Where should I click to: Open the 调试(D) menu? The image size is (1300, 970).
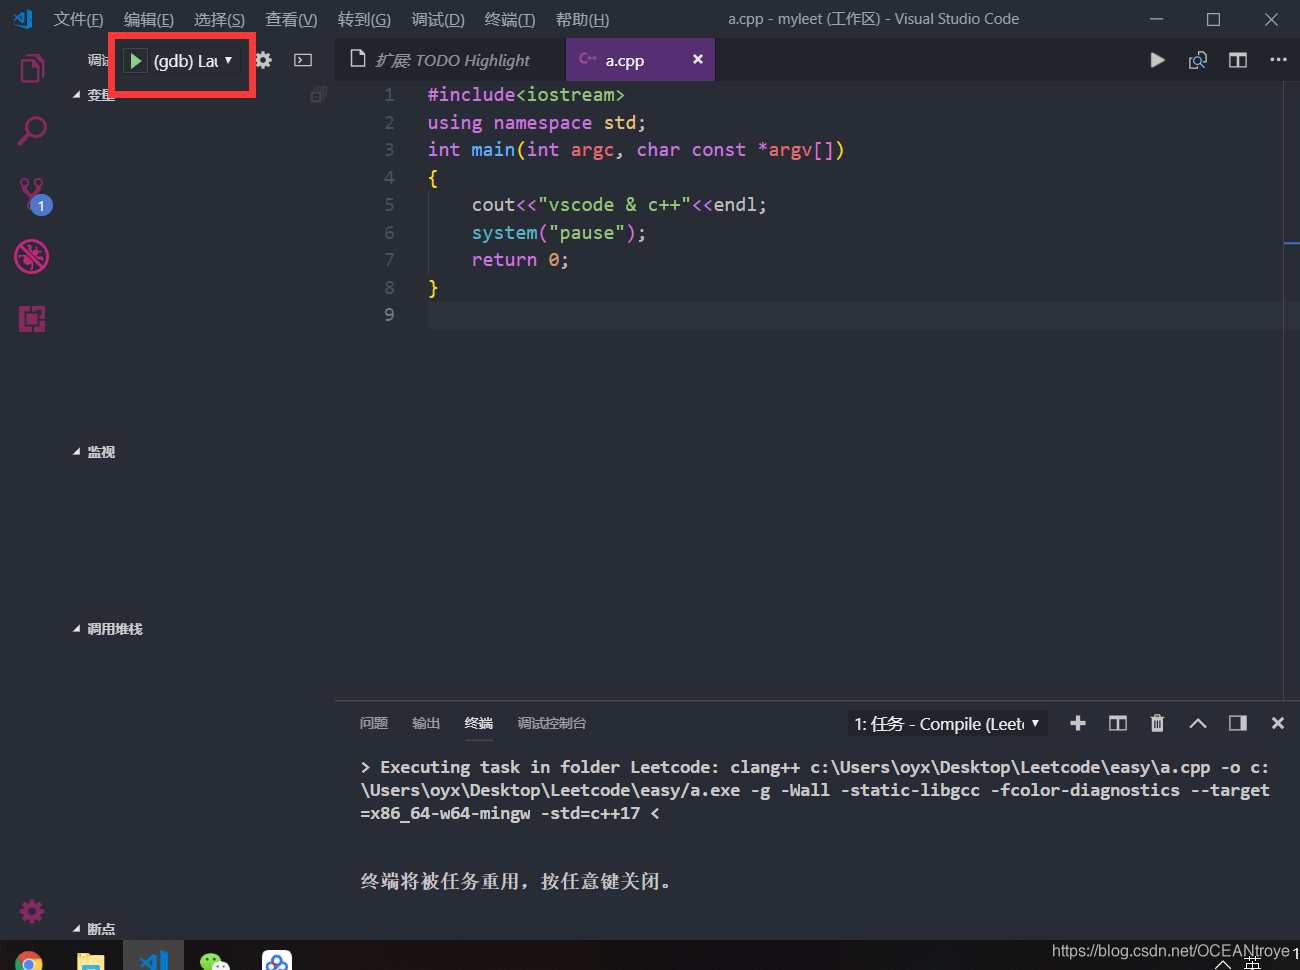[438, 20]
